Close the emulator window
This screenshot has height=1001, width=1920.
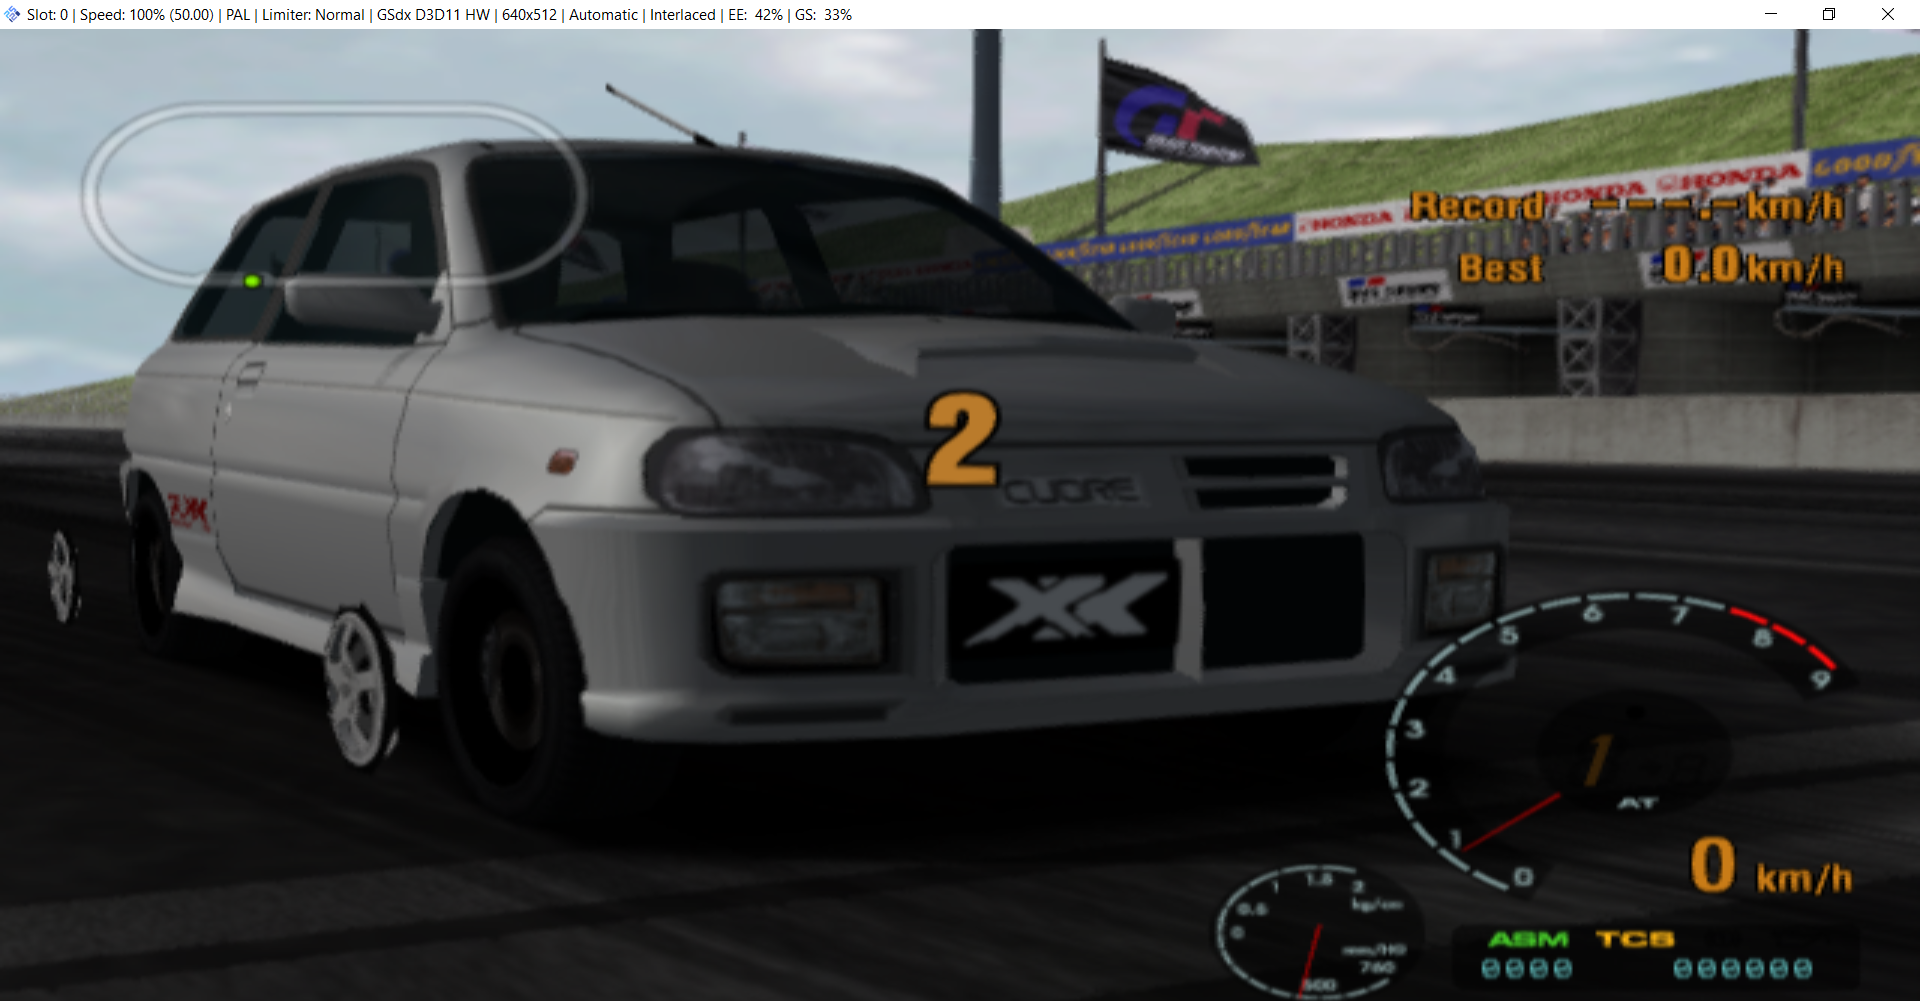(1888, 14)
